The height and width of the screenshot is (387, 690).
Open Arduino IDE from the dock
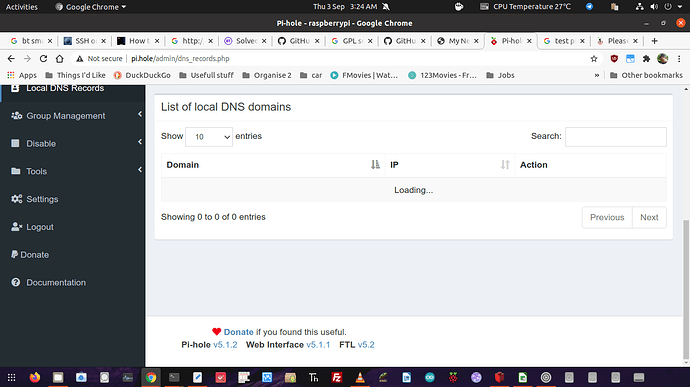tap(429, 377)
